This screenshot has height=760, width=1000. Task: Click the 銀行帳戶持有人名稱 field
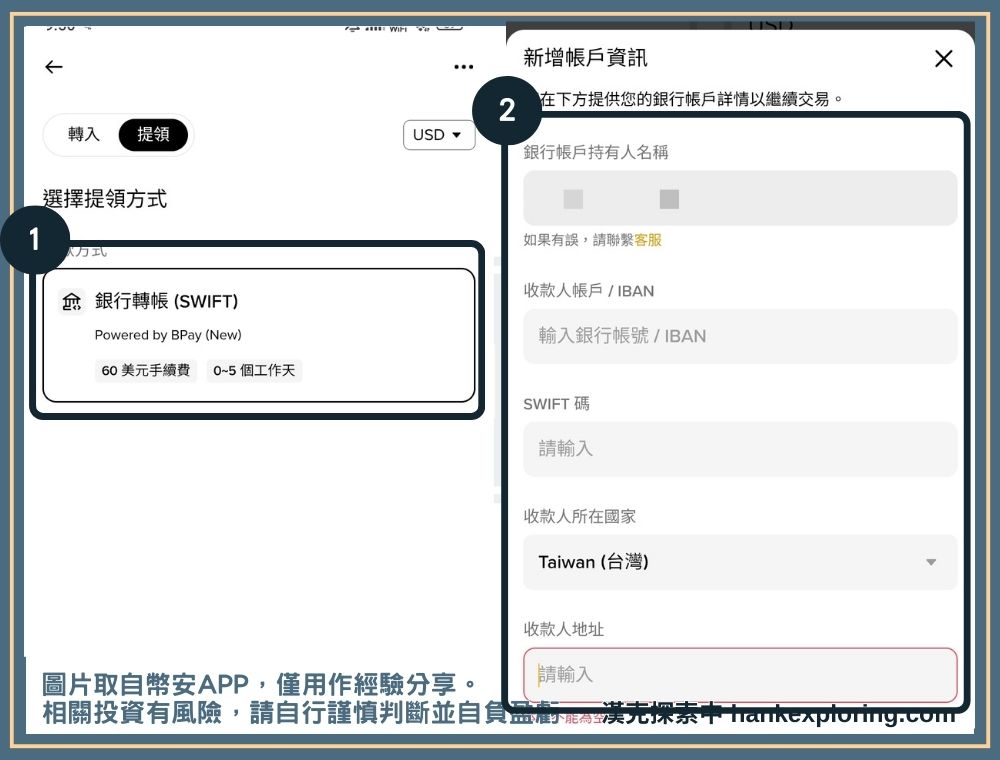click(x=740, y=197)
